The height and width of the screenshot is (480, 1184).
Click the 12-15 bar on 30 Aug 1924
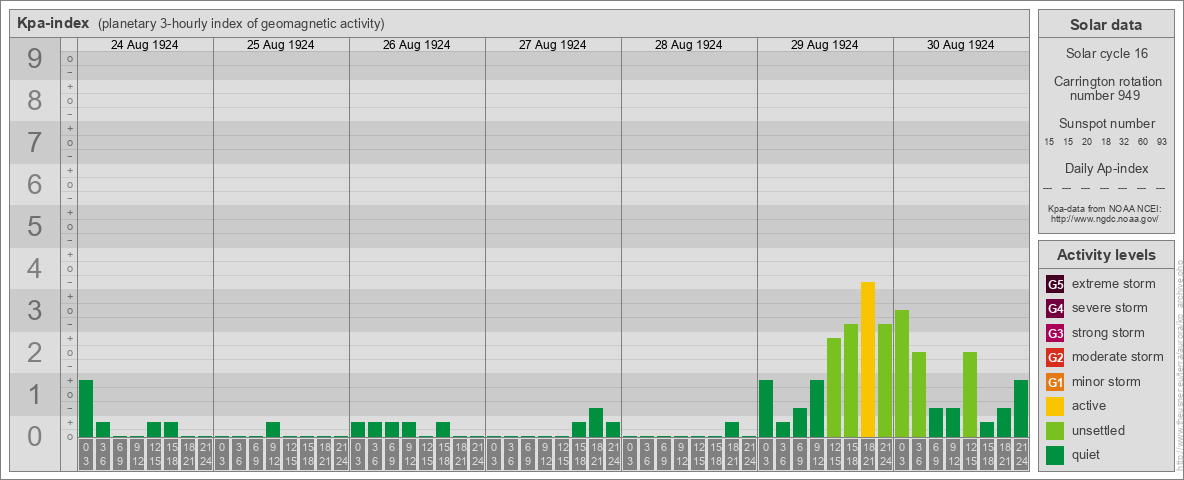click(x=970, y=395)
